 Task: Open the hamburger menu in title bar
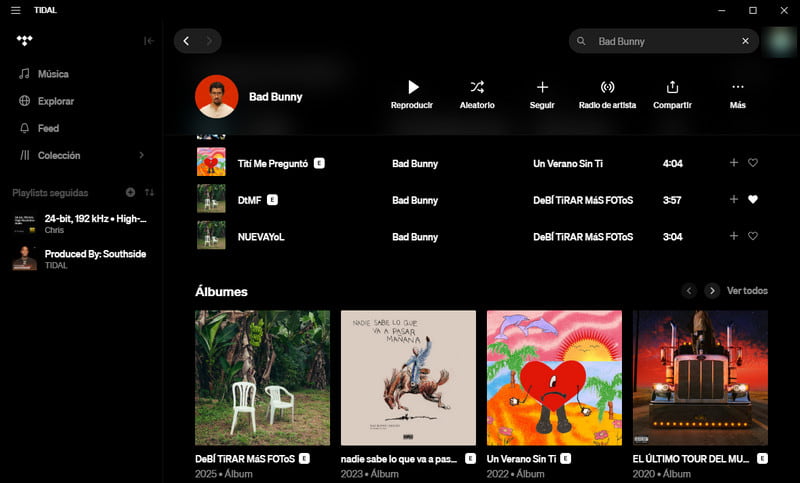tap(16, 10)
